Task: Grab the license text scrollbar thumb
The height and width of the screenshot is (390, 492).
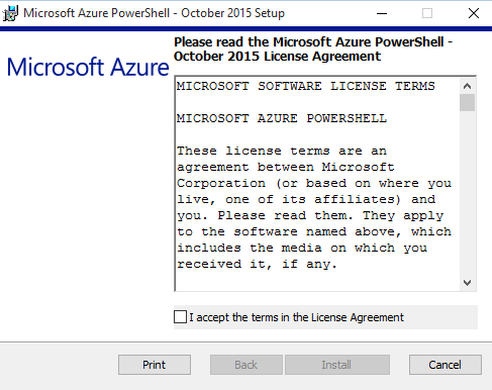Action: pyautogui.click(x=467, y=103)
